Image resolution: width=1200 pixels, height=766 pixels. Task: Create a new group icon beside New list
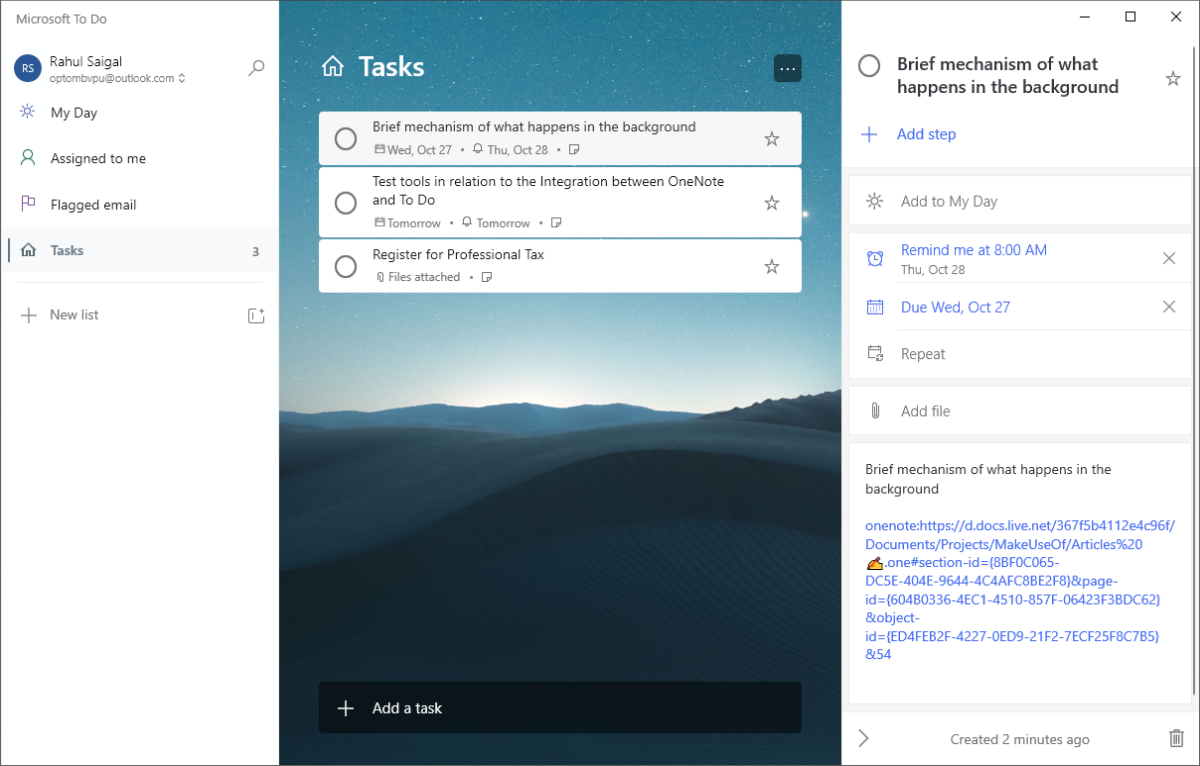coord(256,315)
